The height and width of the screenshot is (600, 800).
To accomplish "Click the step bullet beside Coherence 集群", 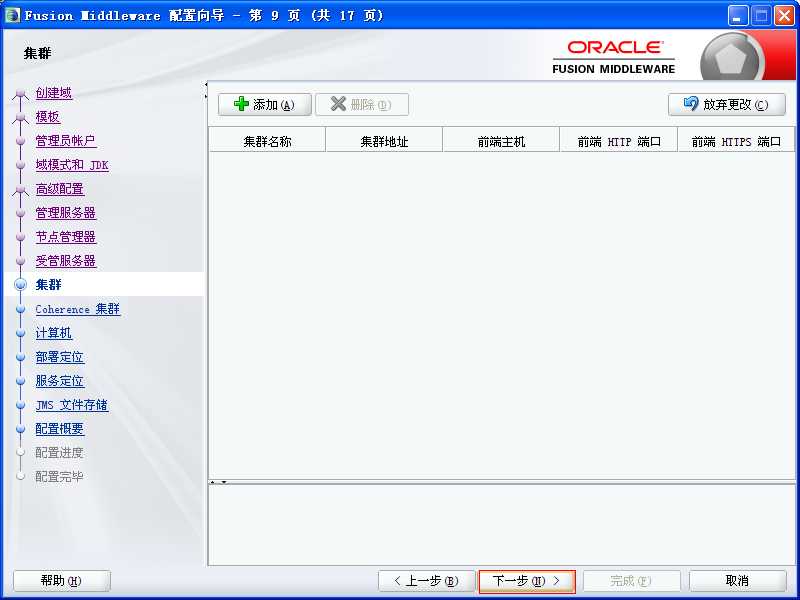I will pyautogui.click(x=20, y=309).
